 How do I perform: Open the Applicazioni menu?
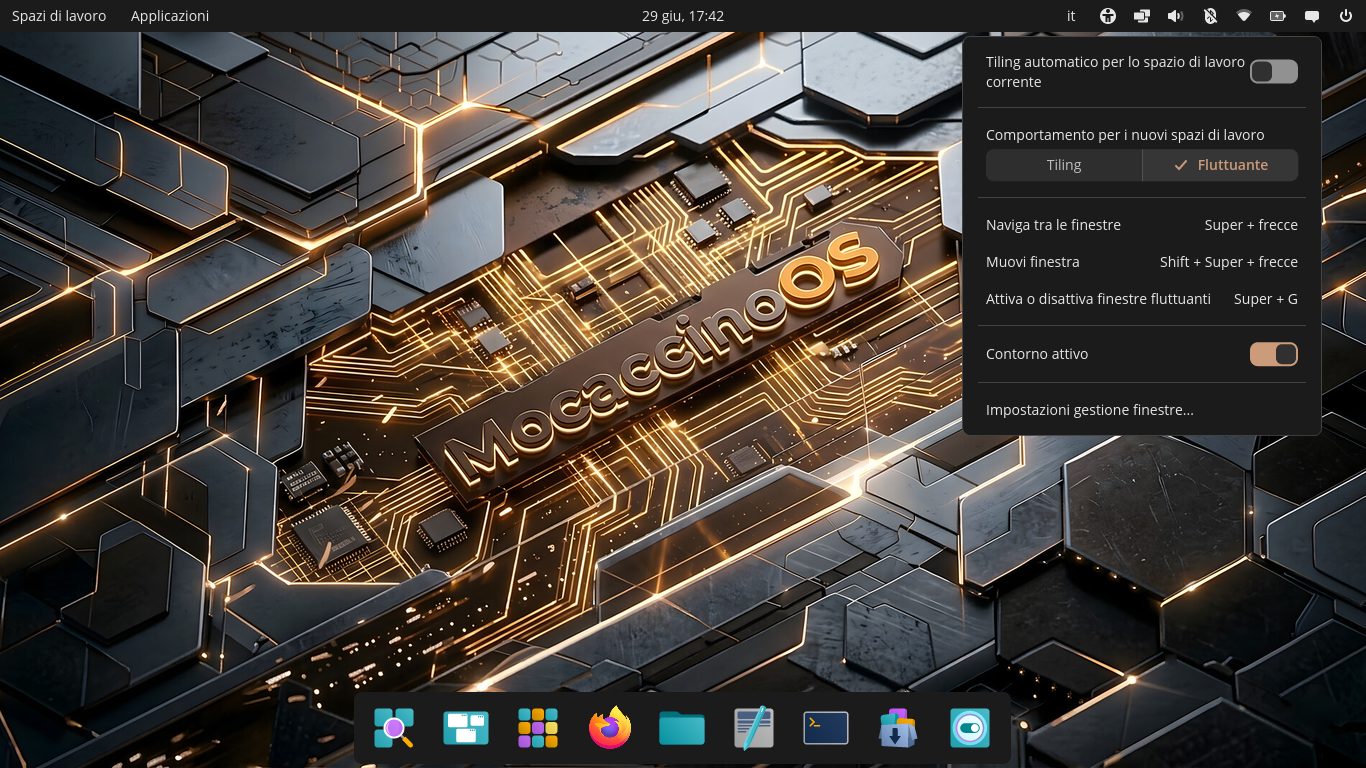(170, 16)
